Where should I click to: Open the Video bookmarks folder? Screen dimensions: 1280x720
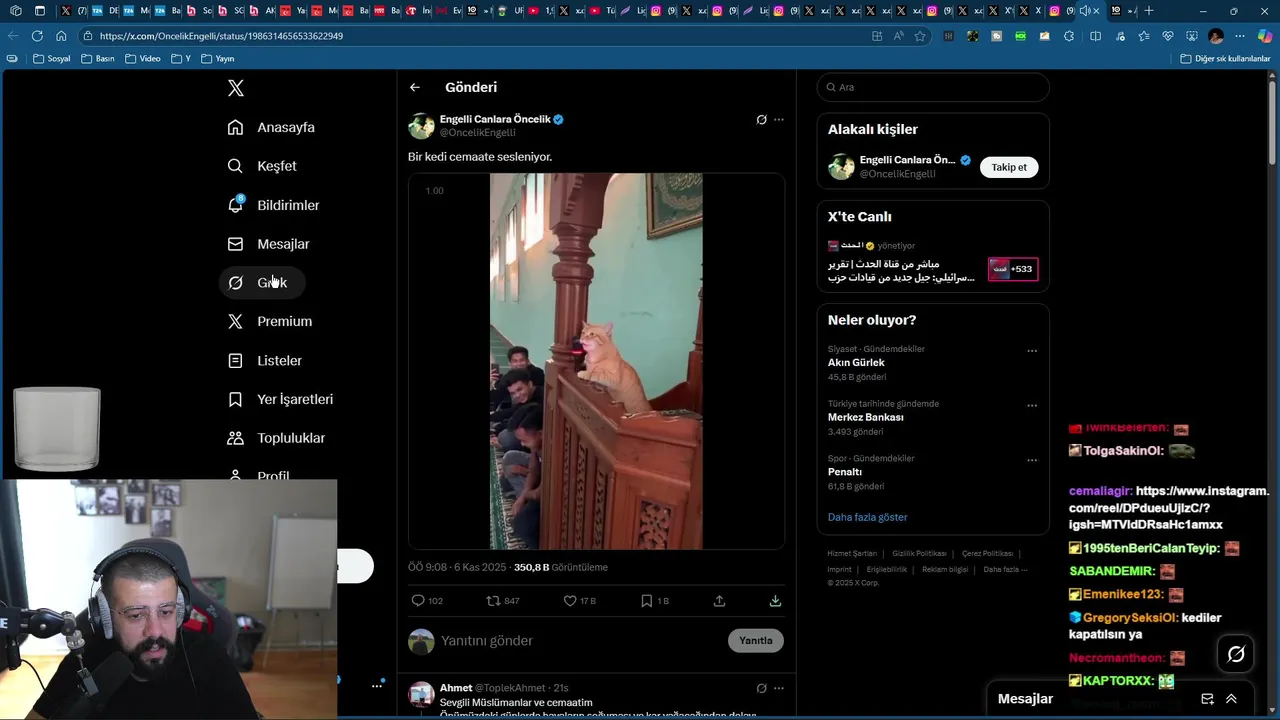pyautogui.click(x=143, y=59)
